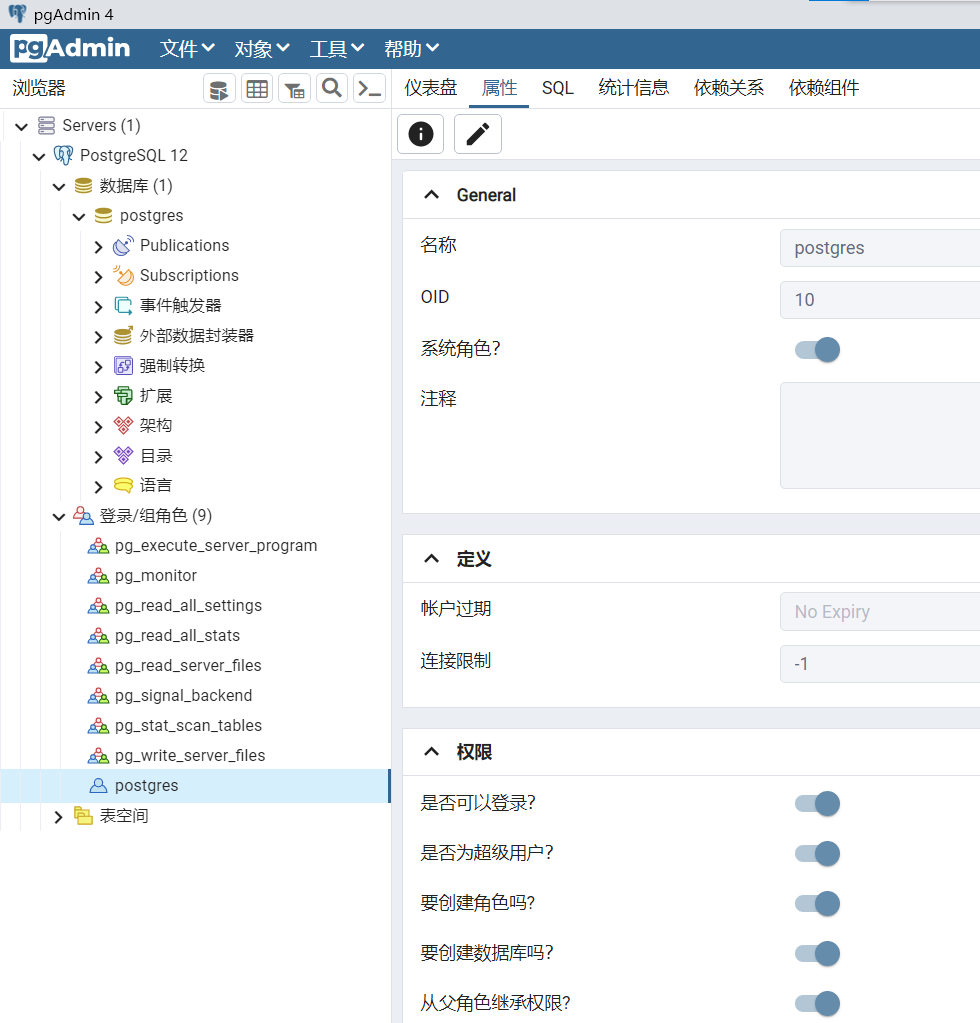980x1023 pixels.
Task: Click the Servers group stack icon
Action: click(46, 125)
